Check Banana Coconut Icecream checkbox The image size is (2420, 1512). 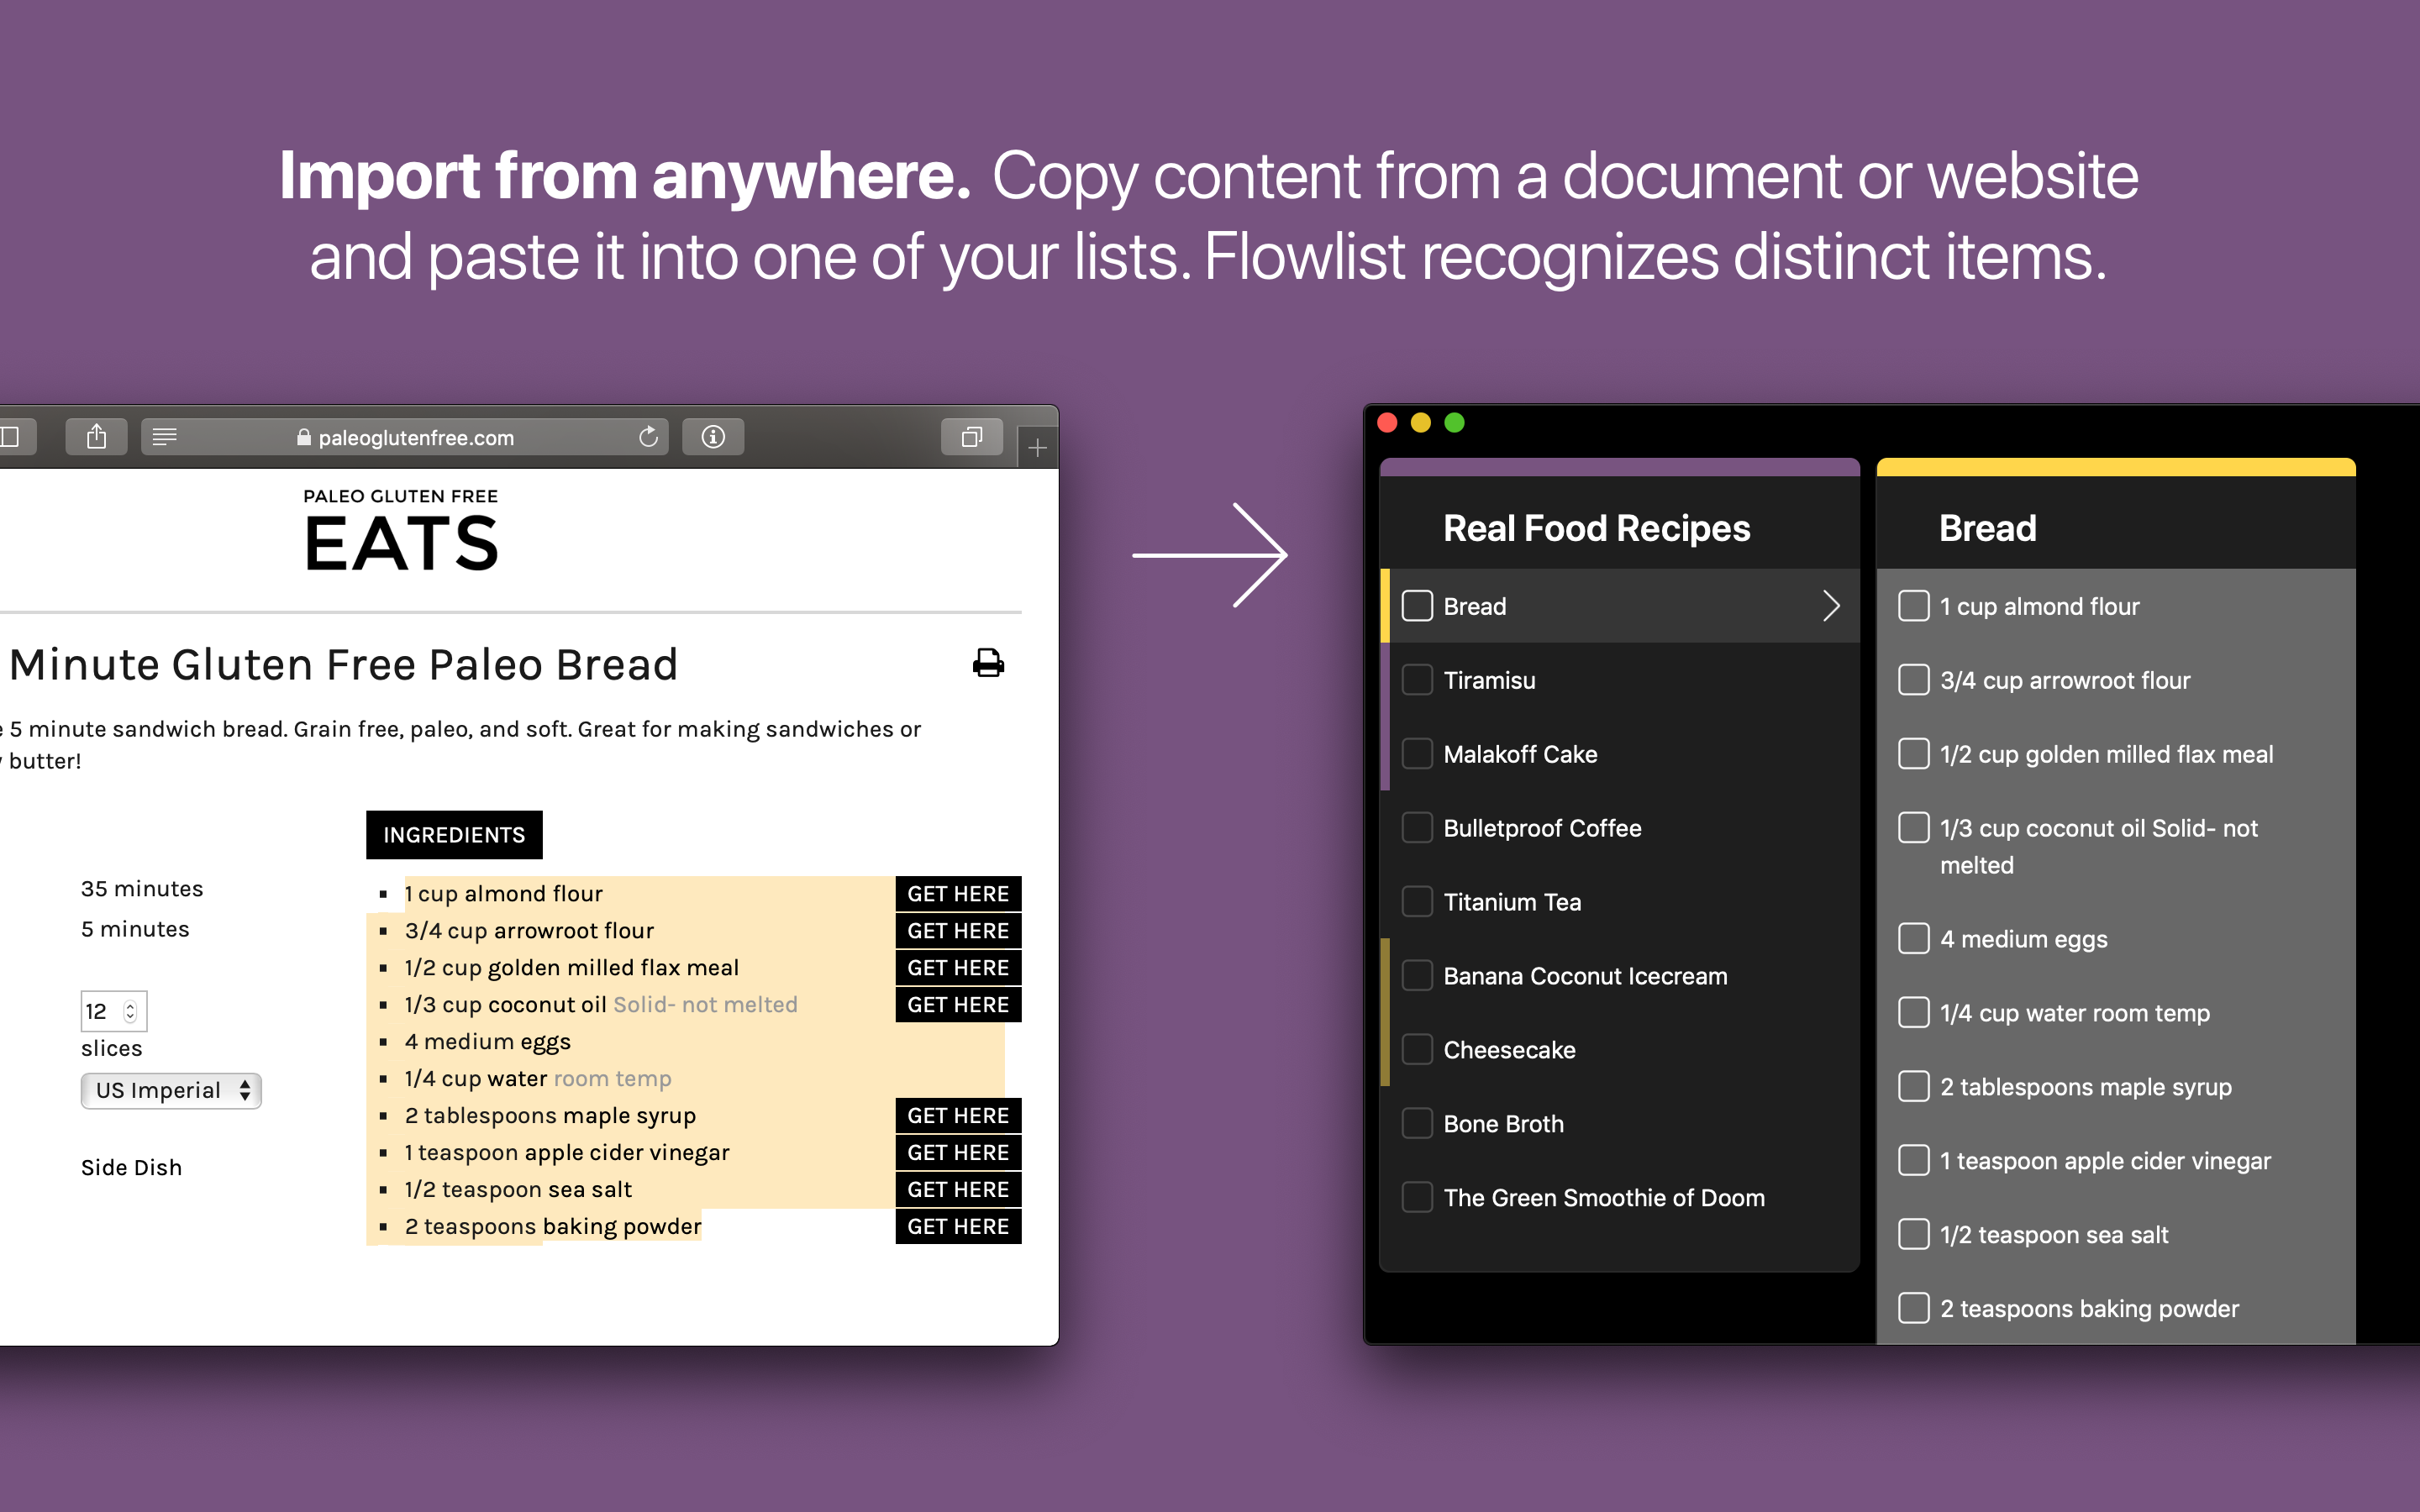click(x=1417, y=976)
